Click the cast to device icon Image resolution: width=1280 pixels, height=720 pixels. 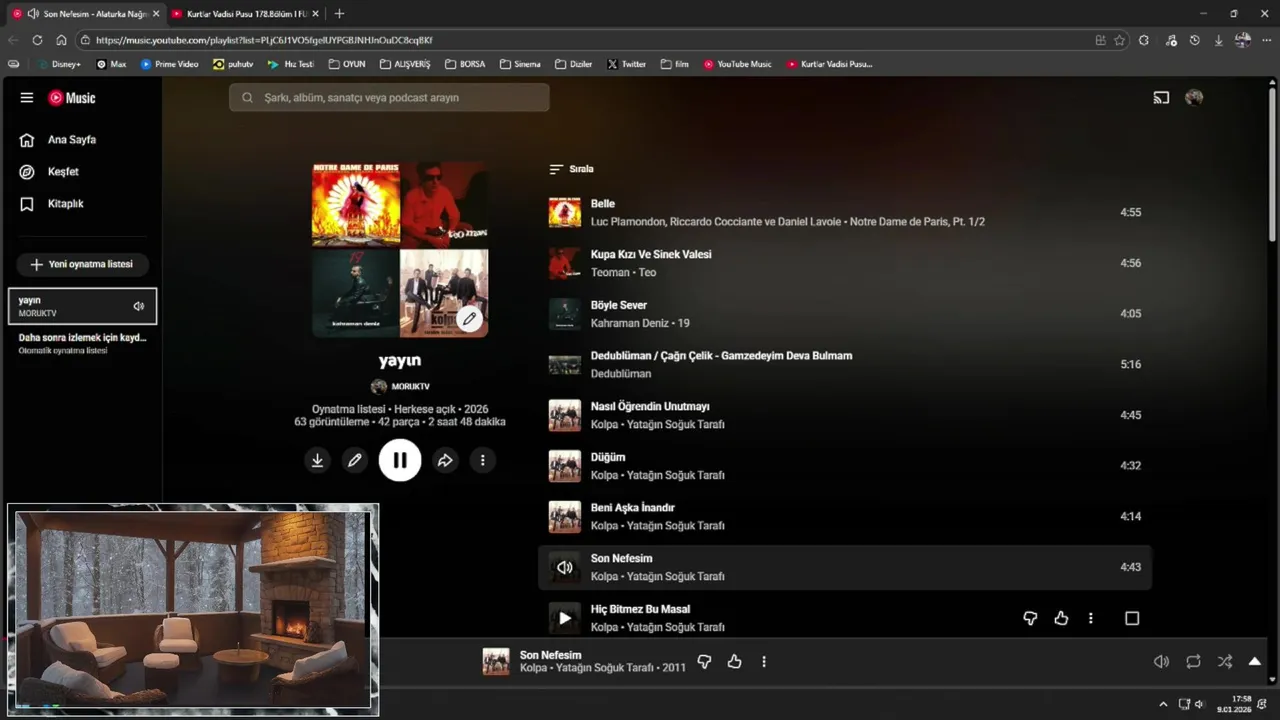click(1161, 98)
